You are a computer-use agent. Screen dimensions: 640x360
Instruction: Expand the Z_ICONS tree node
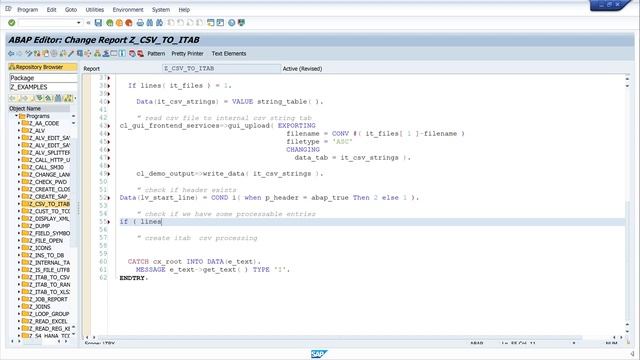click(19, 248)
